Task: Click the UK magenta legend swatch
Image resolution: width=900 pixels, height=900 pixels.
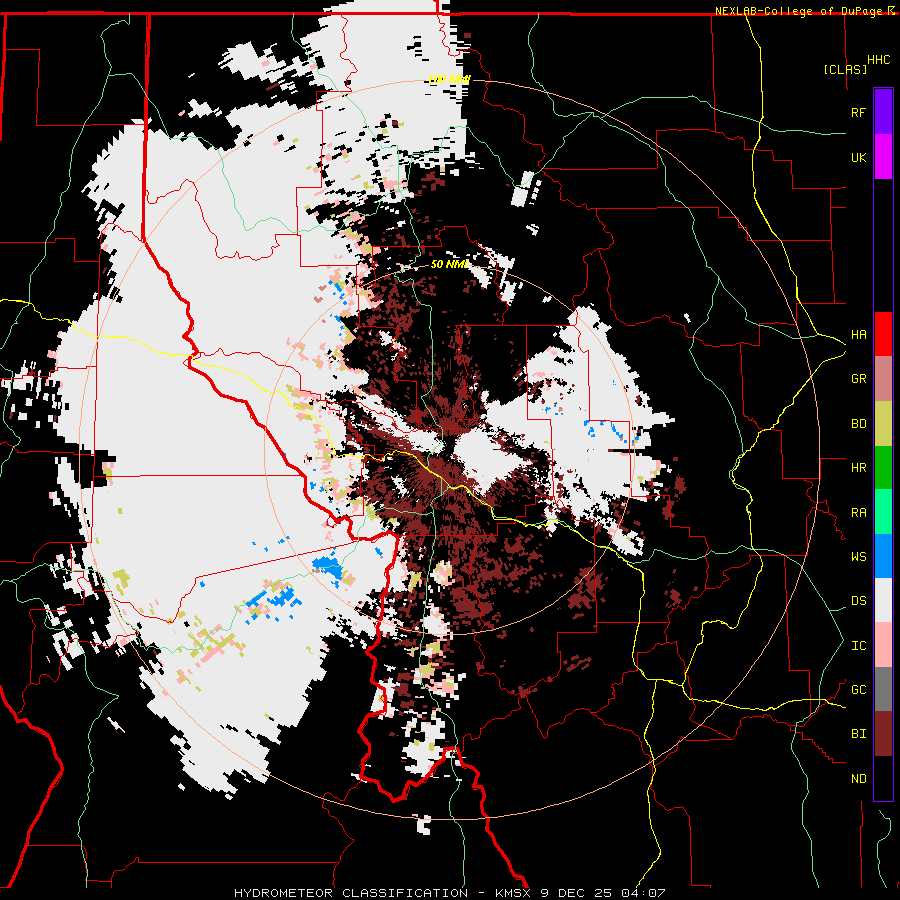Action: 883,157
